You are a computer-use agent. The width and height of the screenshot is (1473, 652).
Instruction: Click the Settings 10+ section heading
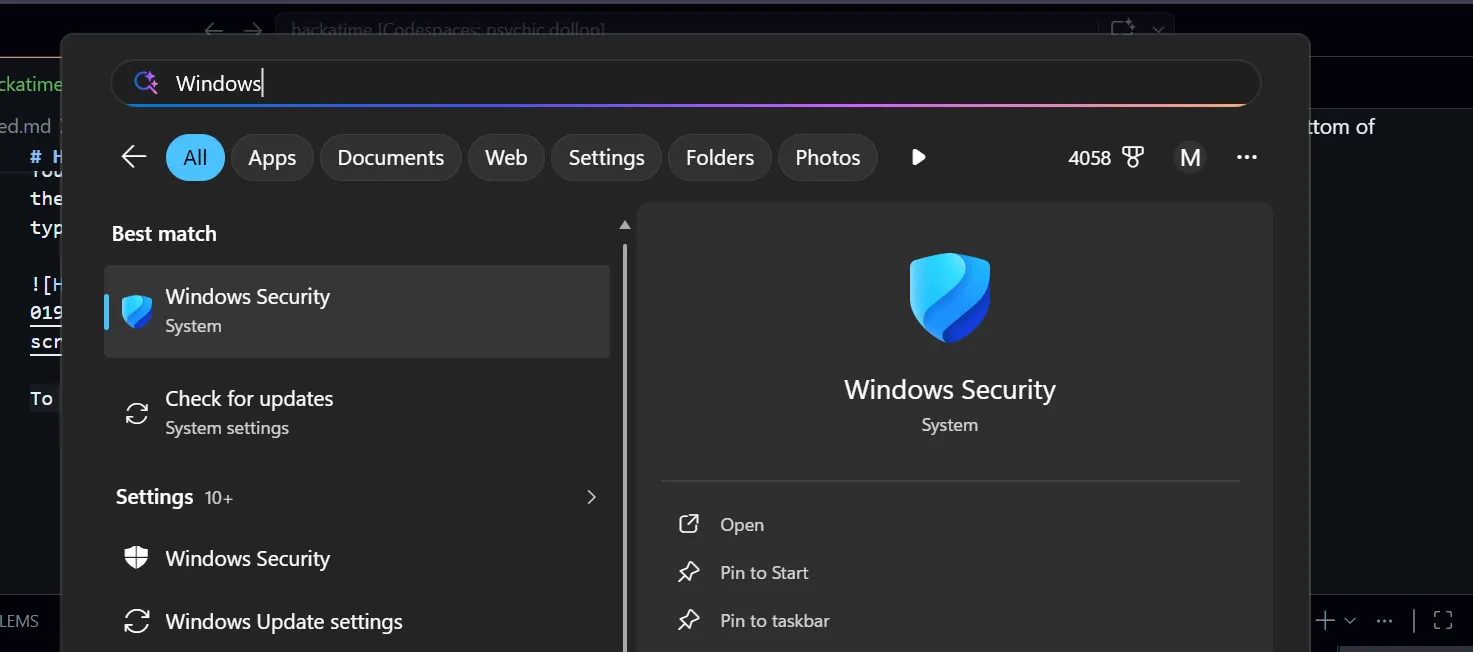coord(174,497)
